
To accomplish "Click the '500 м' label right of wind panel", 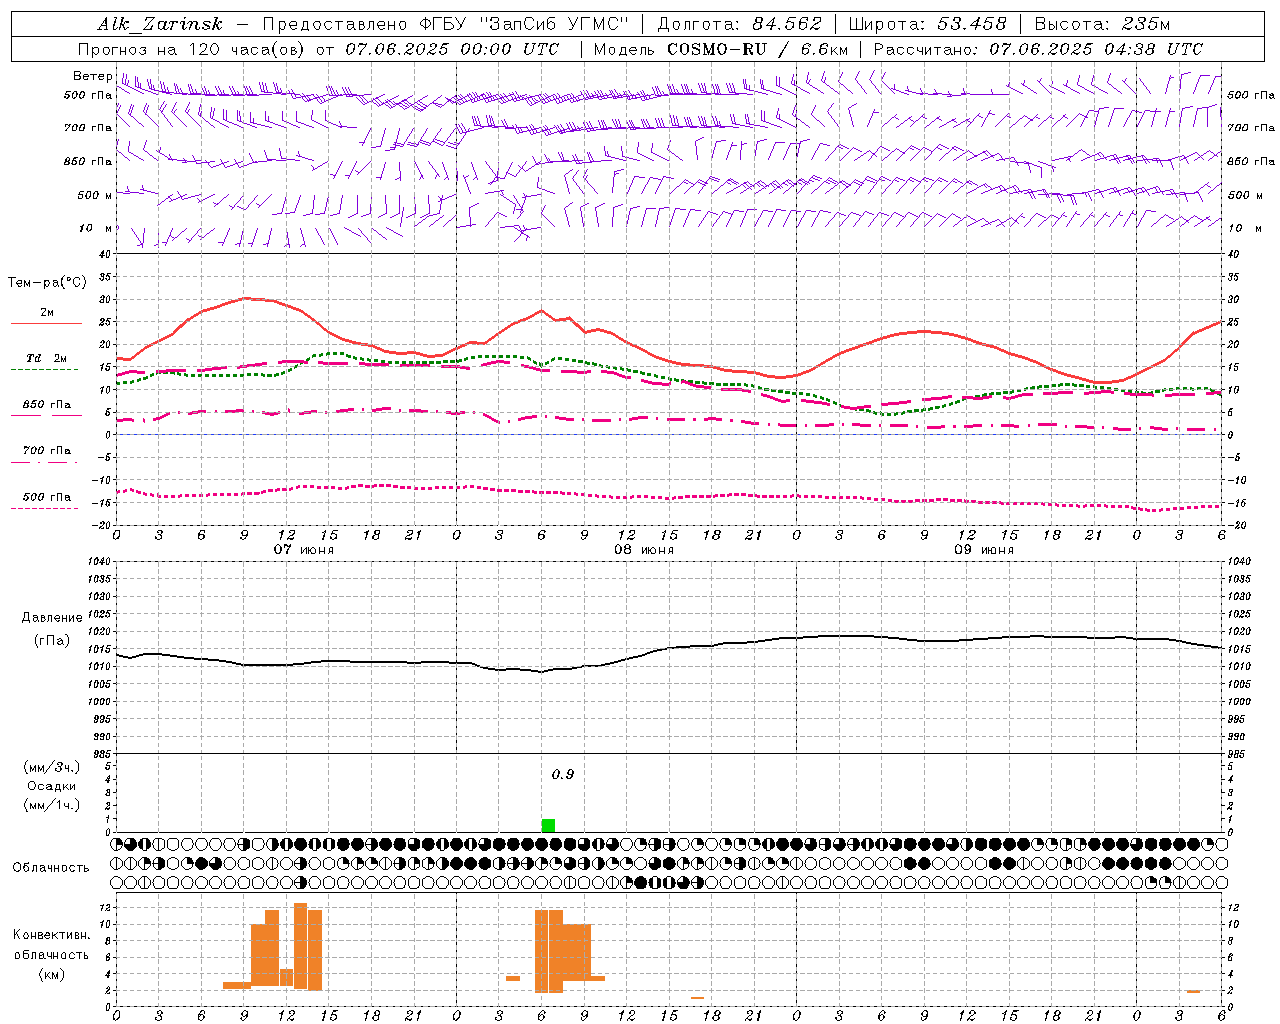I will point(1244,195).
